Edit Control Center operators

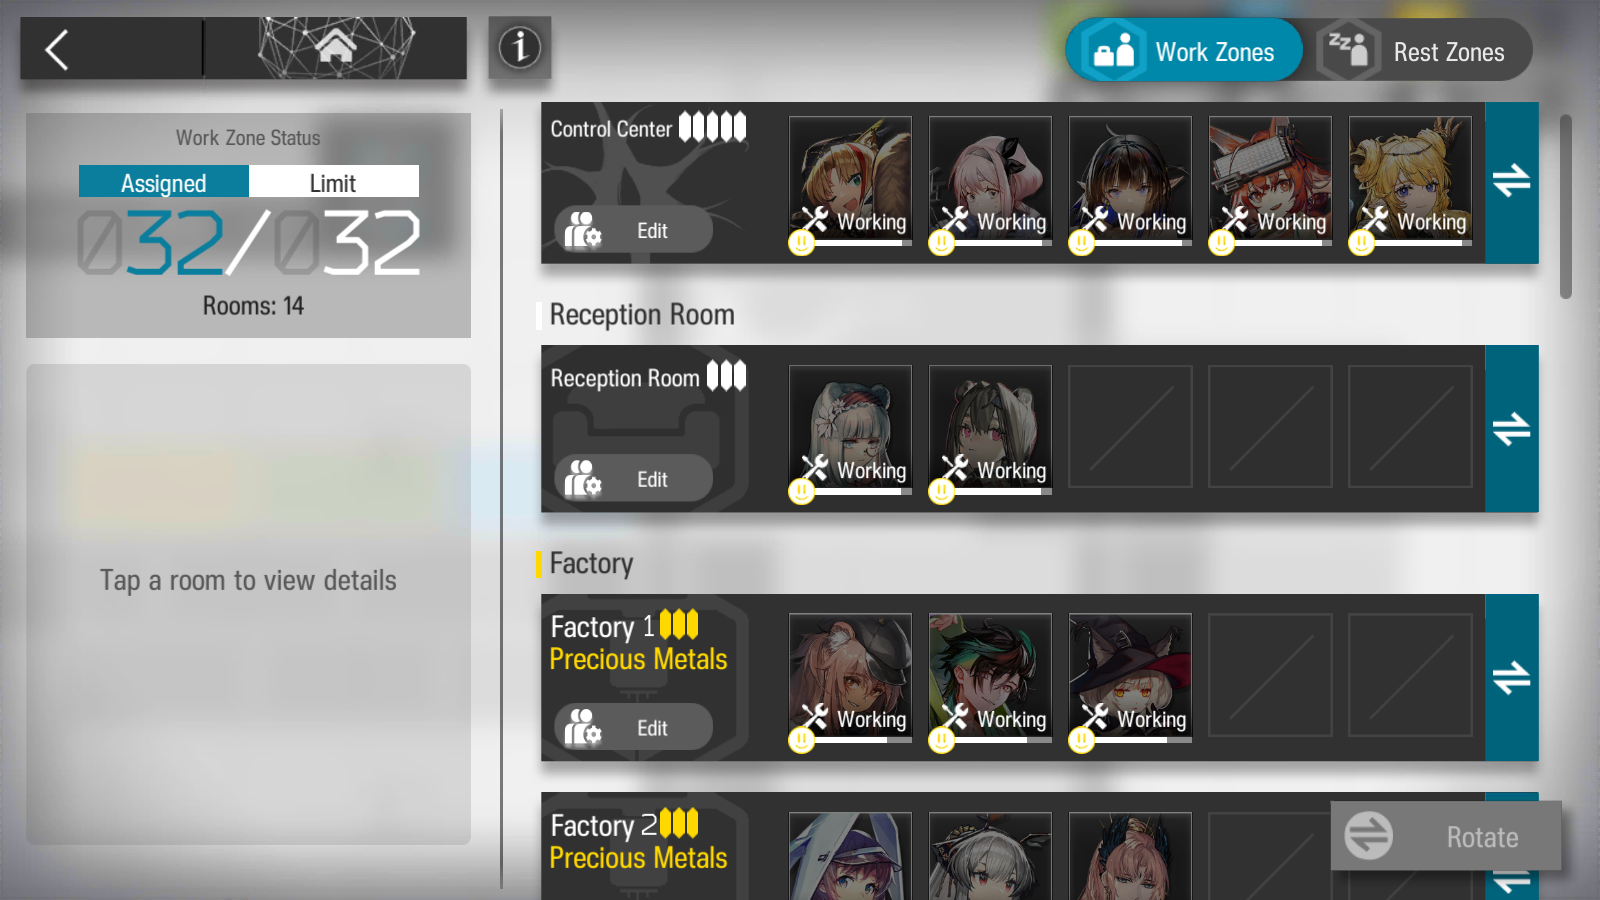pos(633,231)
